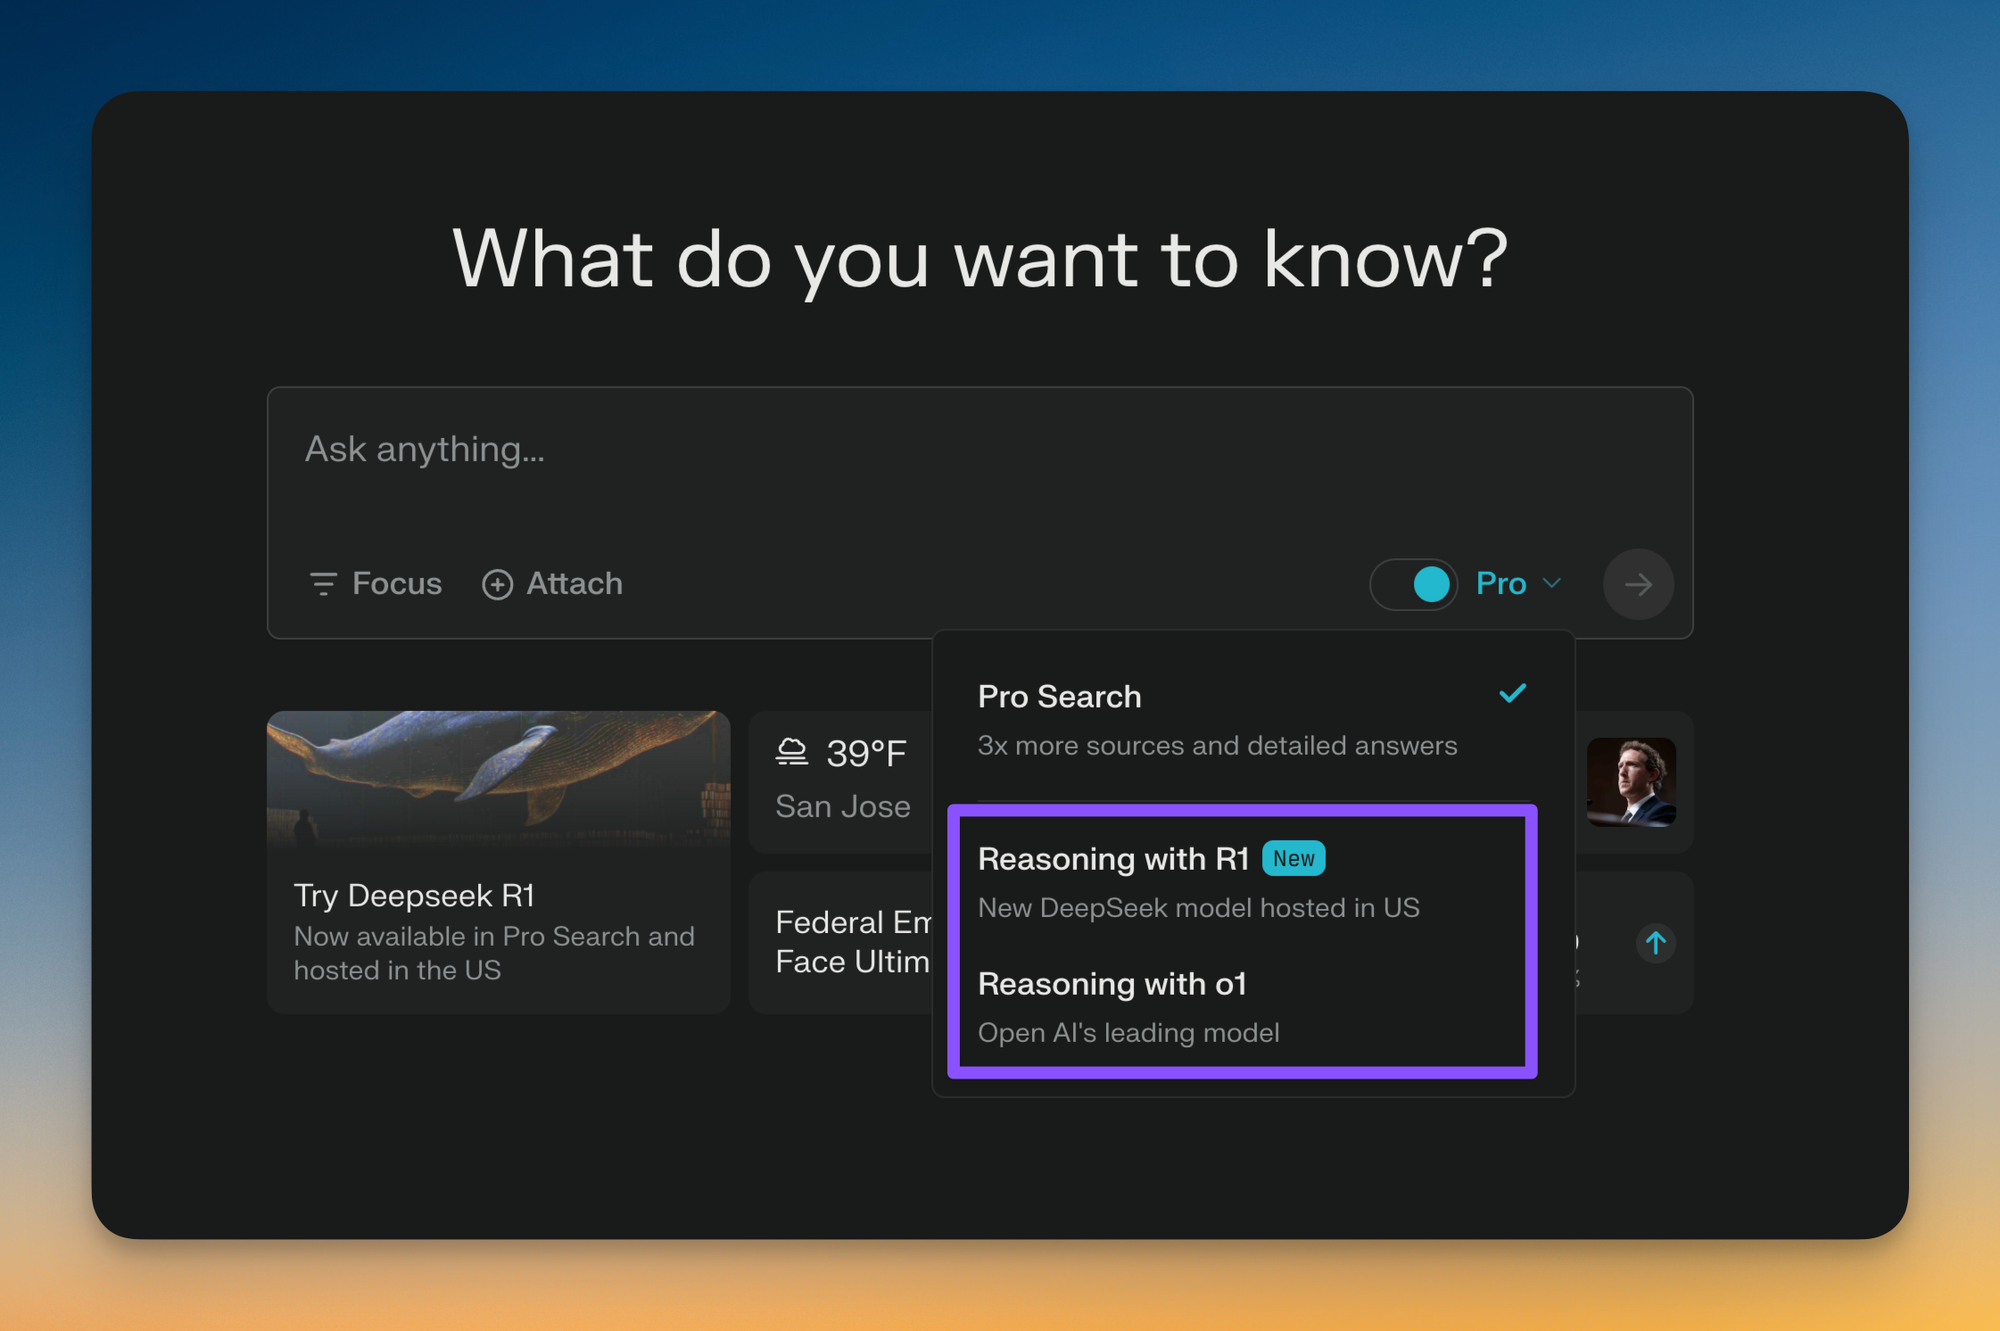Click the Pro label next to toggle

(1501, 584)
